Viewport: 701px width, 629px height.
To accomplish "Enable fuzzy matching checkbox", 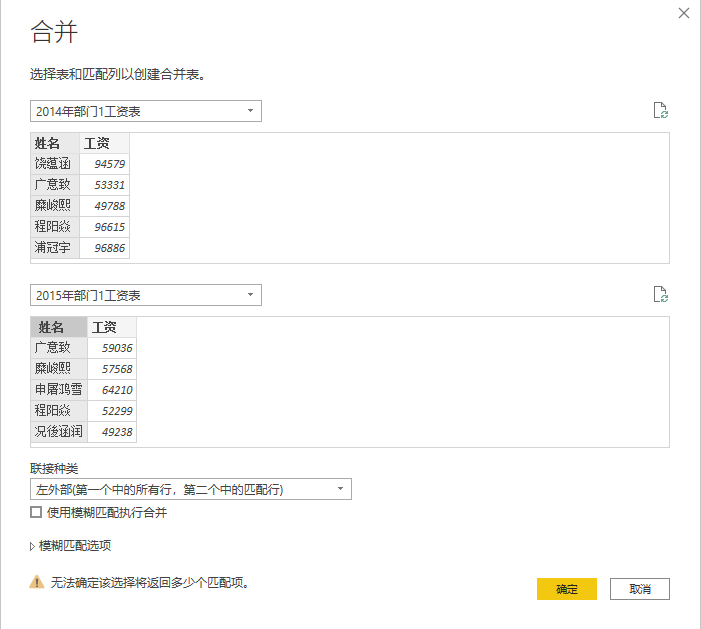I will pos(37,512).
